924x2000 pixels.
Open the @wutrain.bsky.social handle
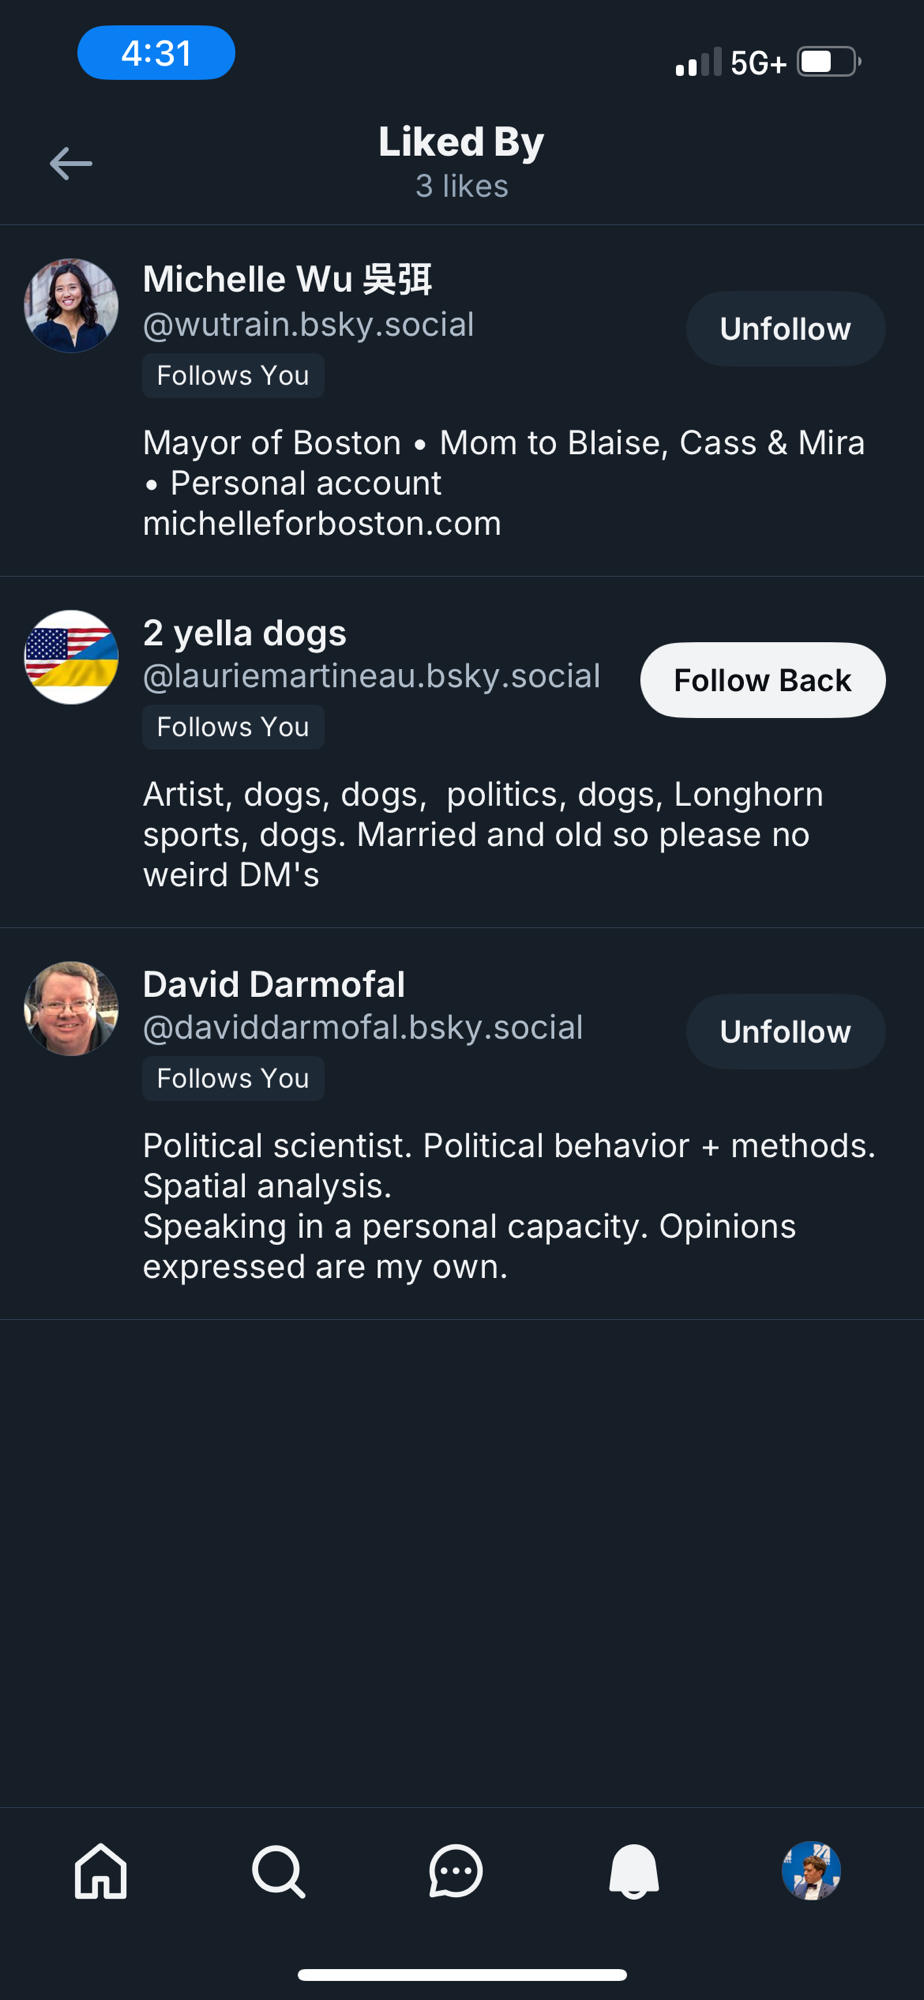point(308,325)
